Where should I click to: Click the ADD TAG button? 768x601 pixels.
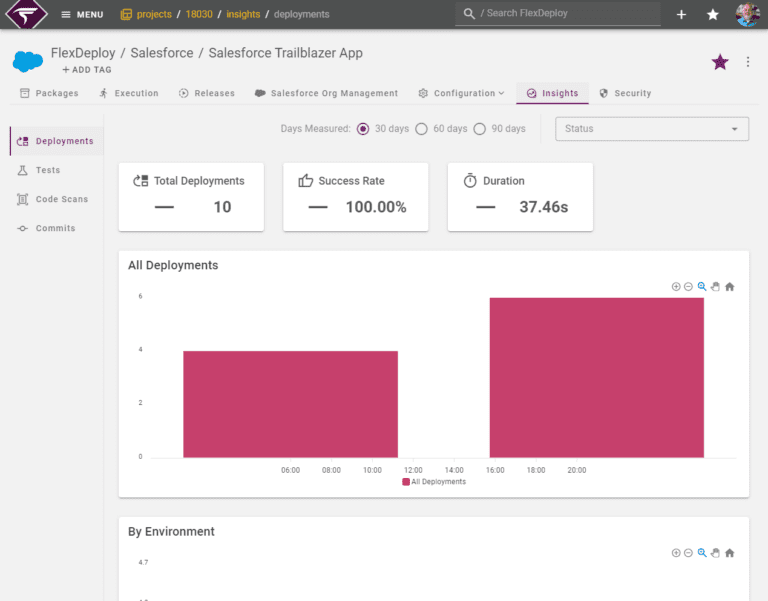click(87, 70)
